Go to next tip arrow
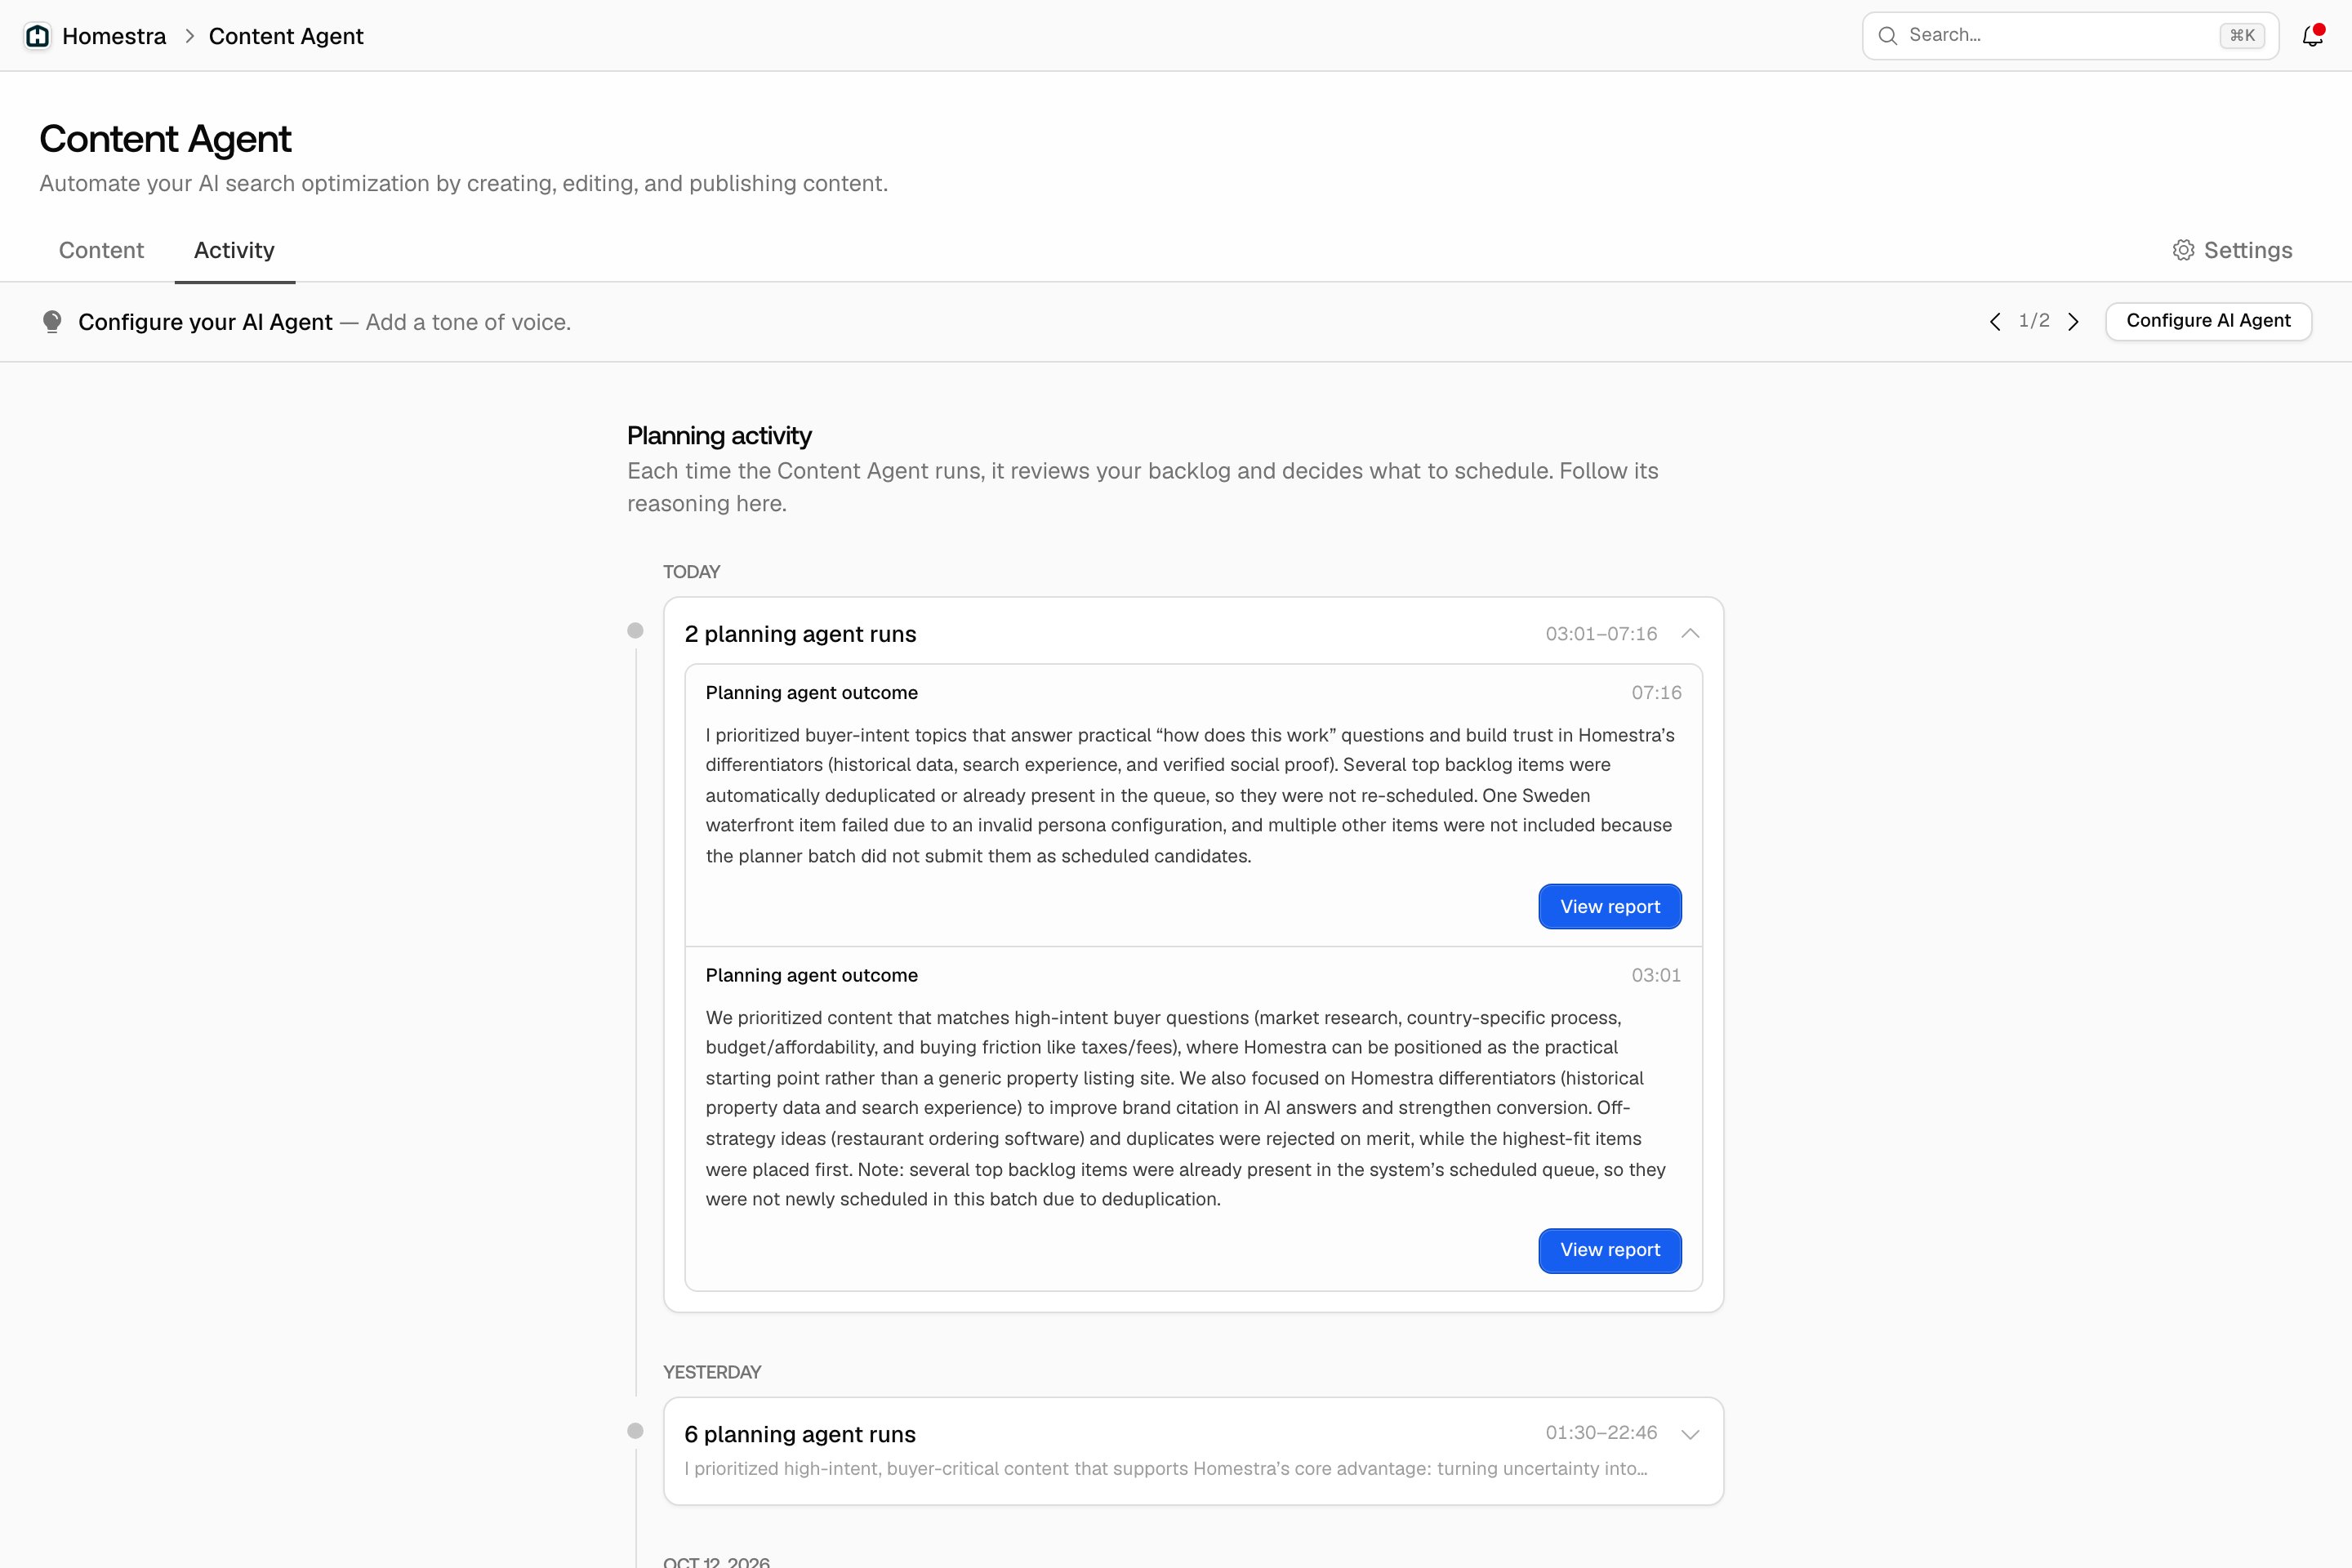Screen dimensions: 2352x1568 point(2073,322)
